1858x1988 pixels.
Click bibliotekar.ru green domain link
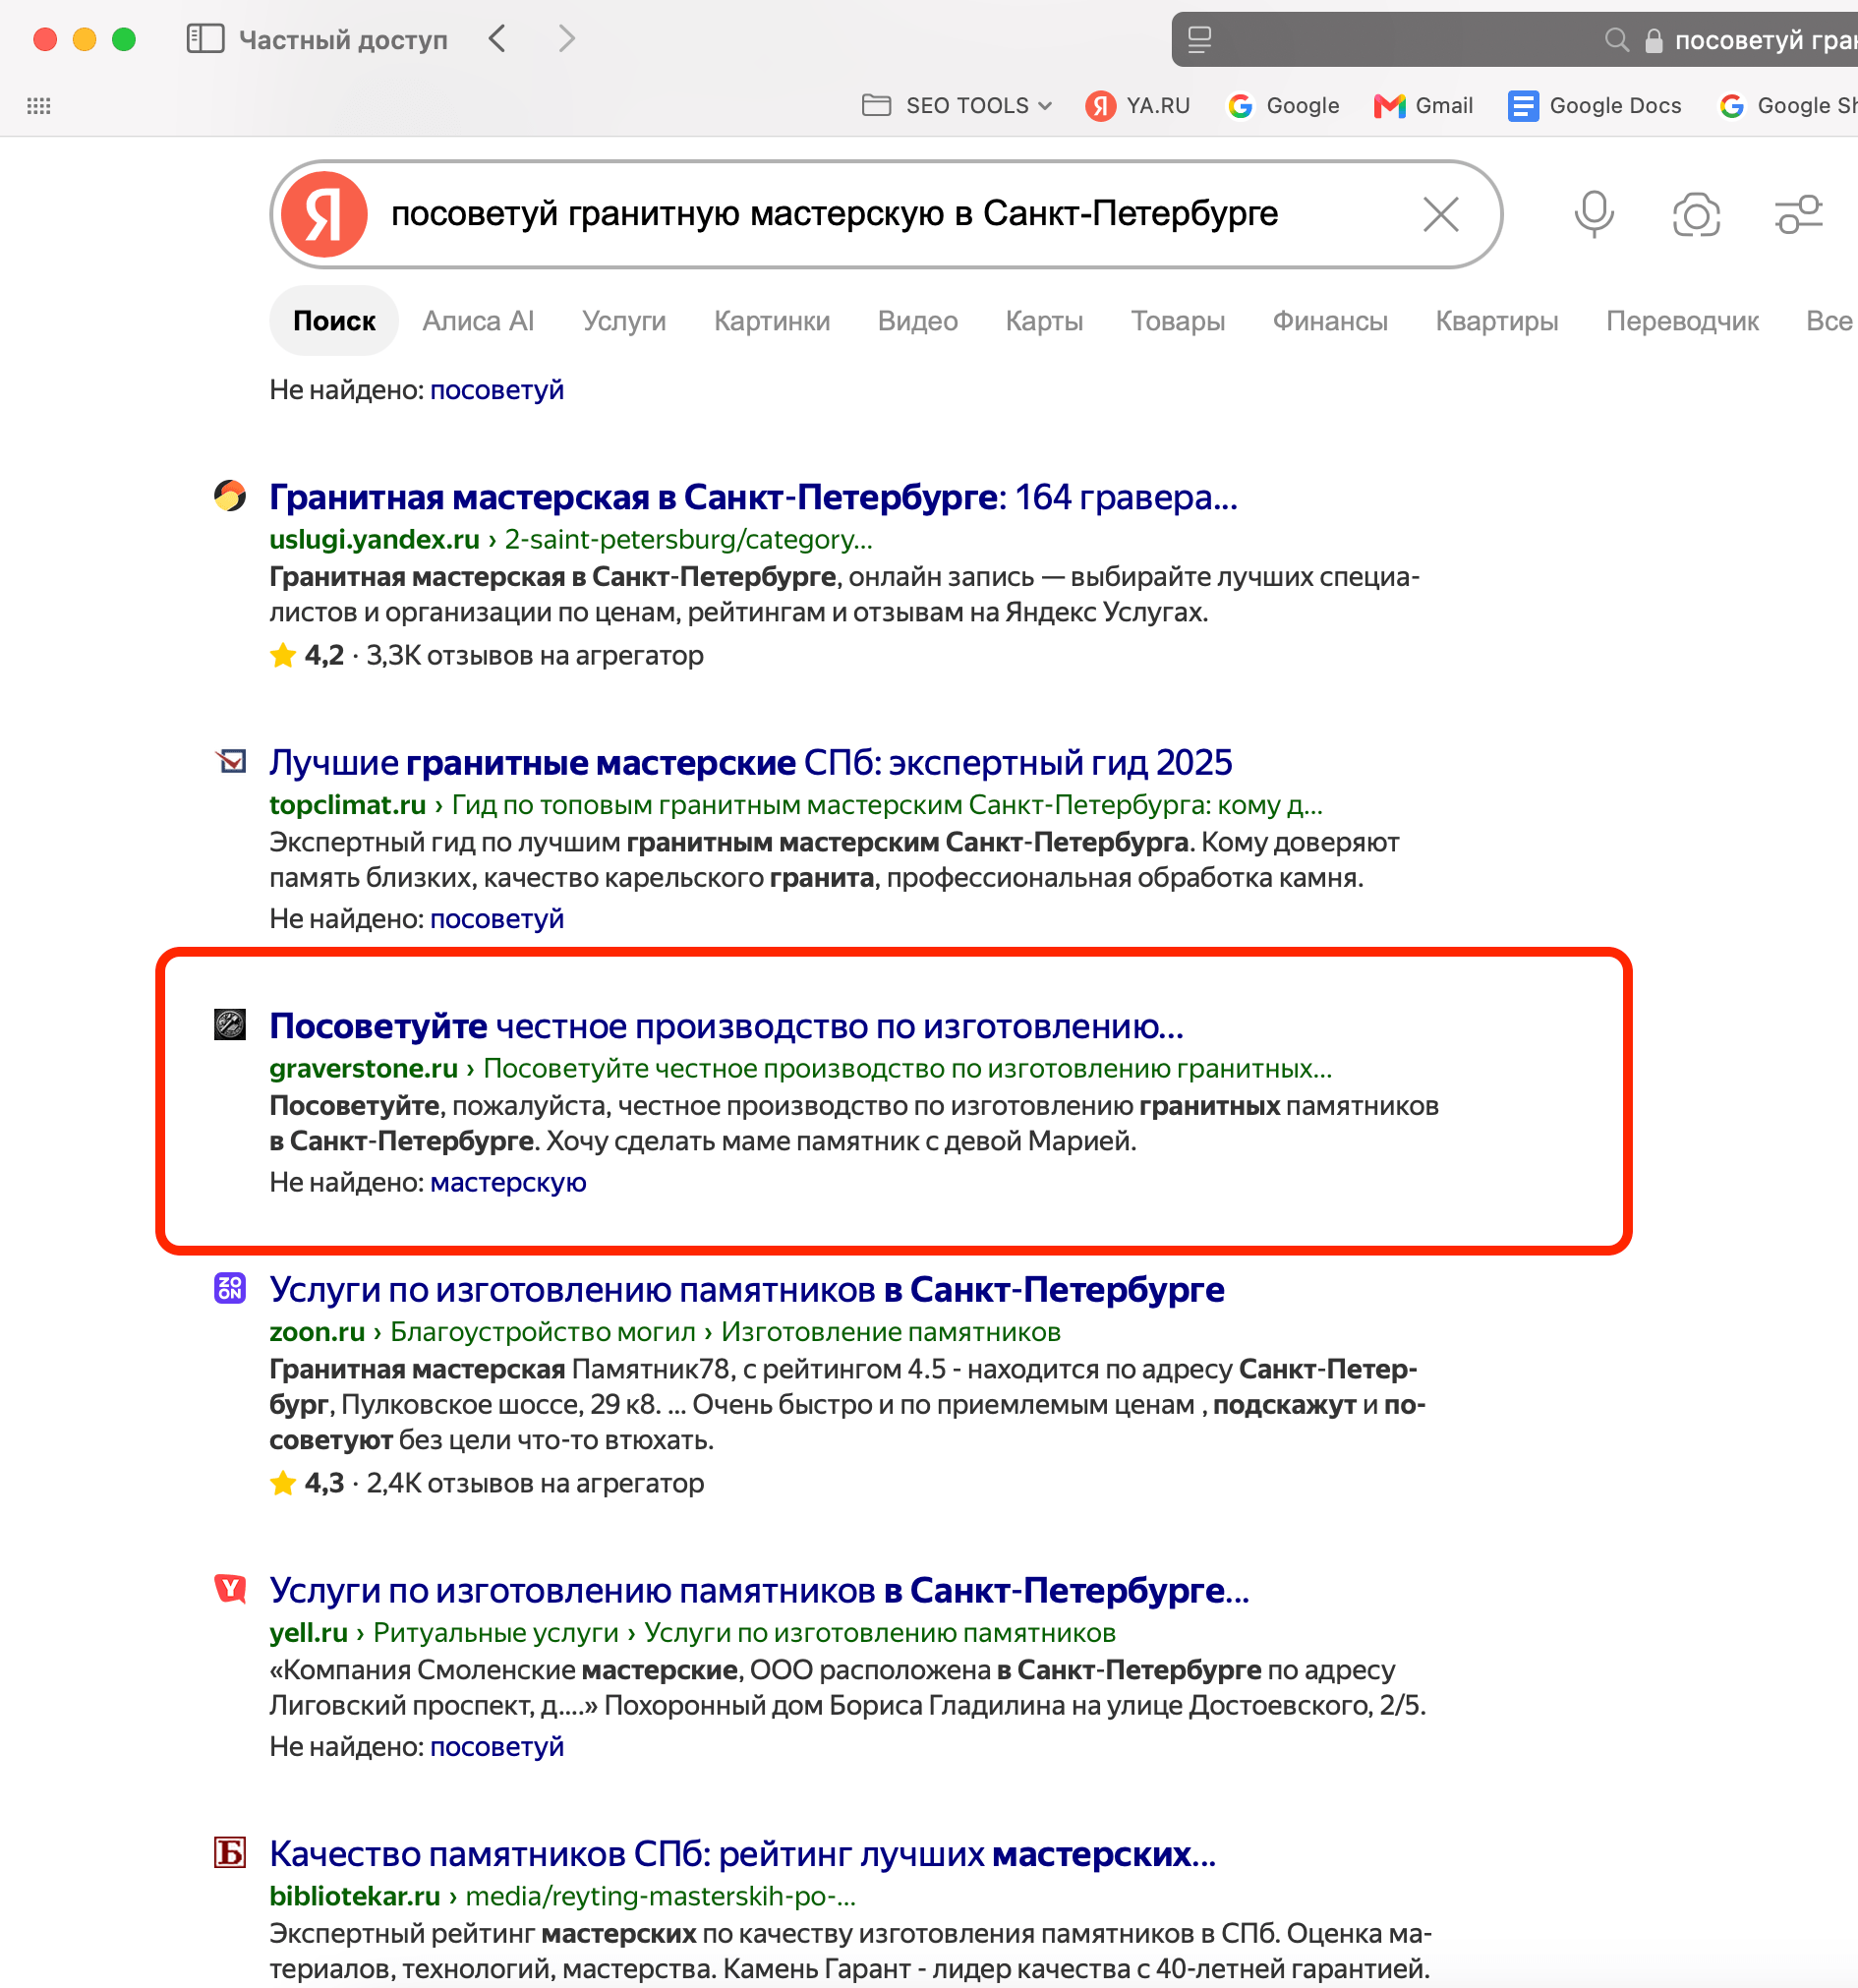355,1896
